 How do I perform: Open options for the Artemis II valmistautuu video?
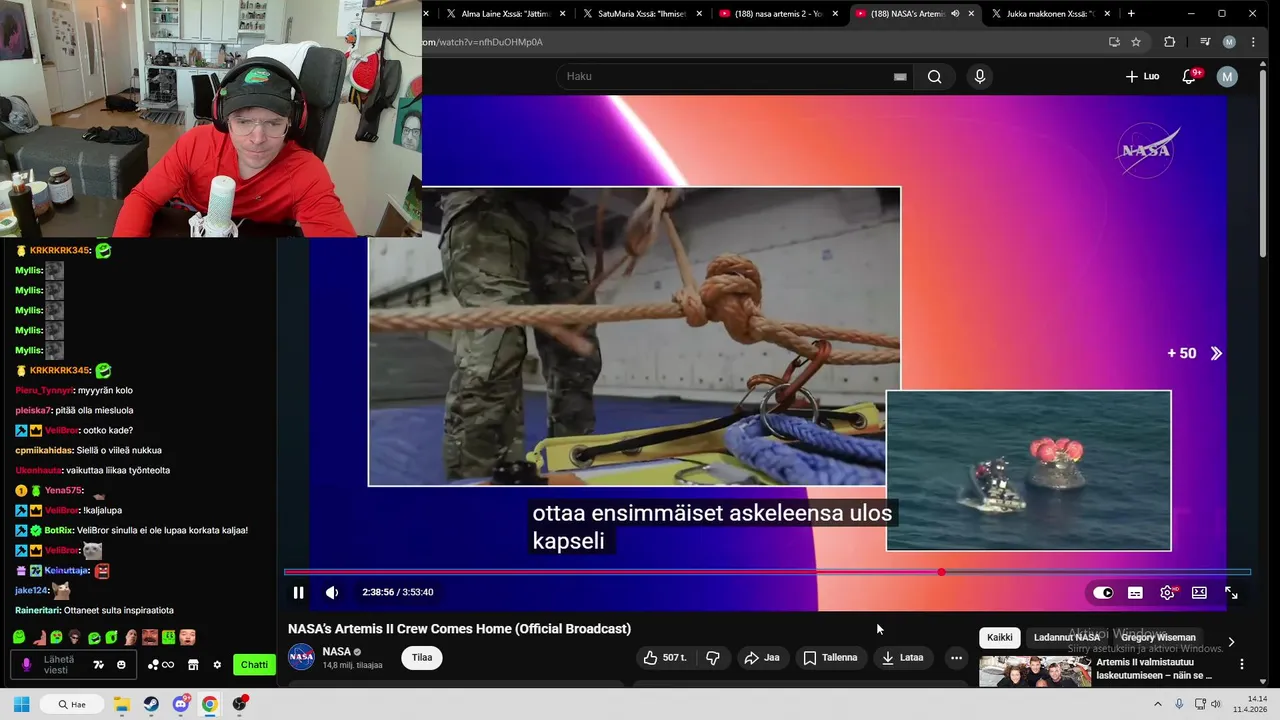(x=1242, y=664)
